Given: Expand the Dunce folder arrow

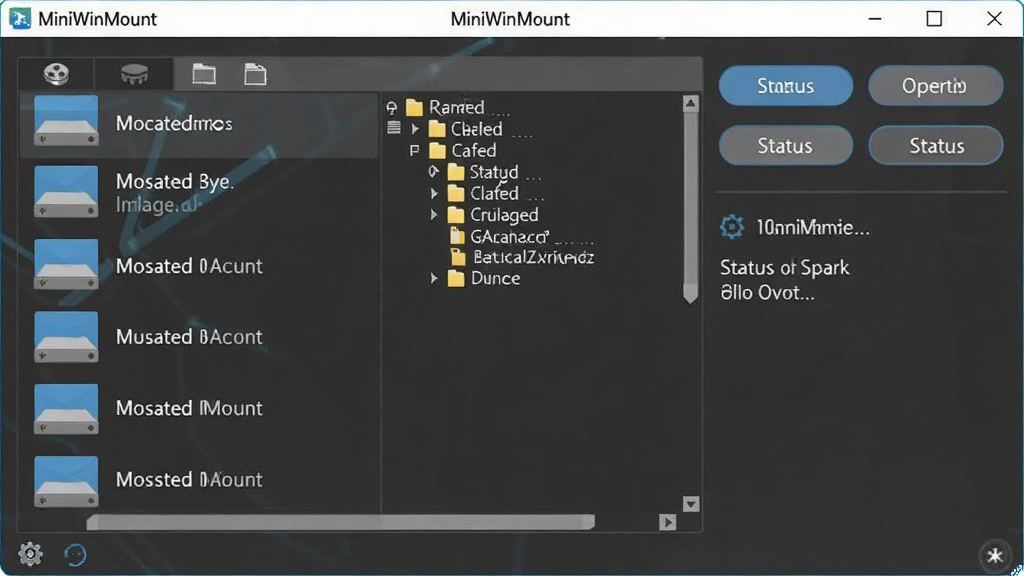Looking at the screenshot, I should click(x=434, y=279).
